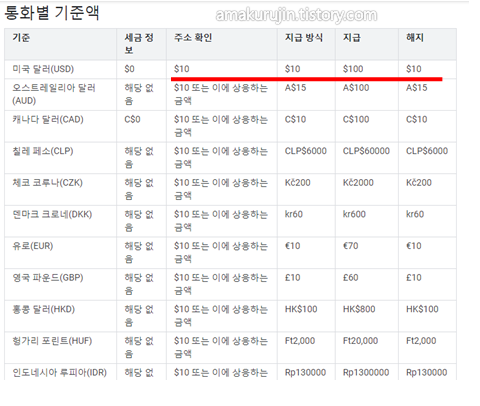Click the €70 cell
Viewport: 480px width, 406px height.
click(351, 246)
